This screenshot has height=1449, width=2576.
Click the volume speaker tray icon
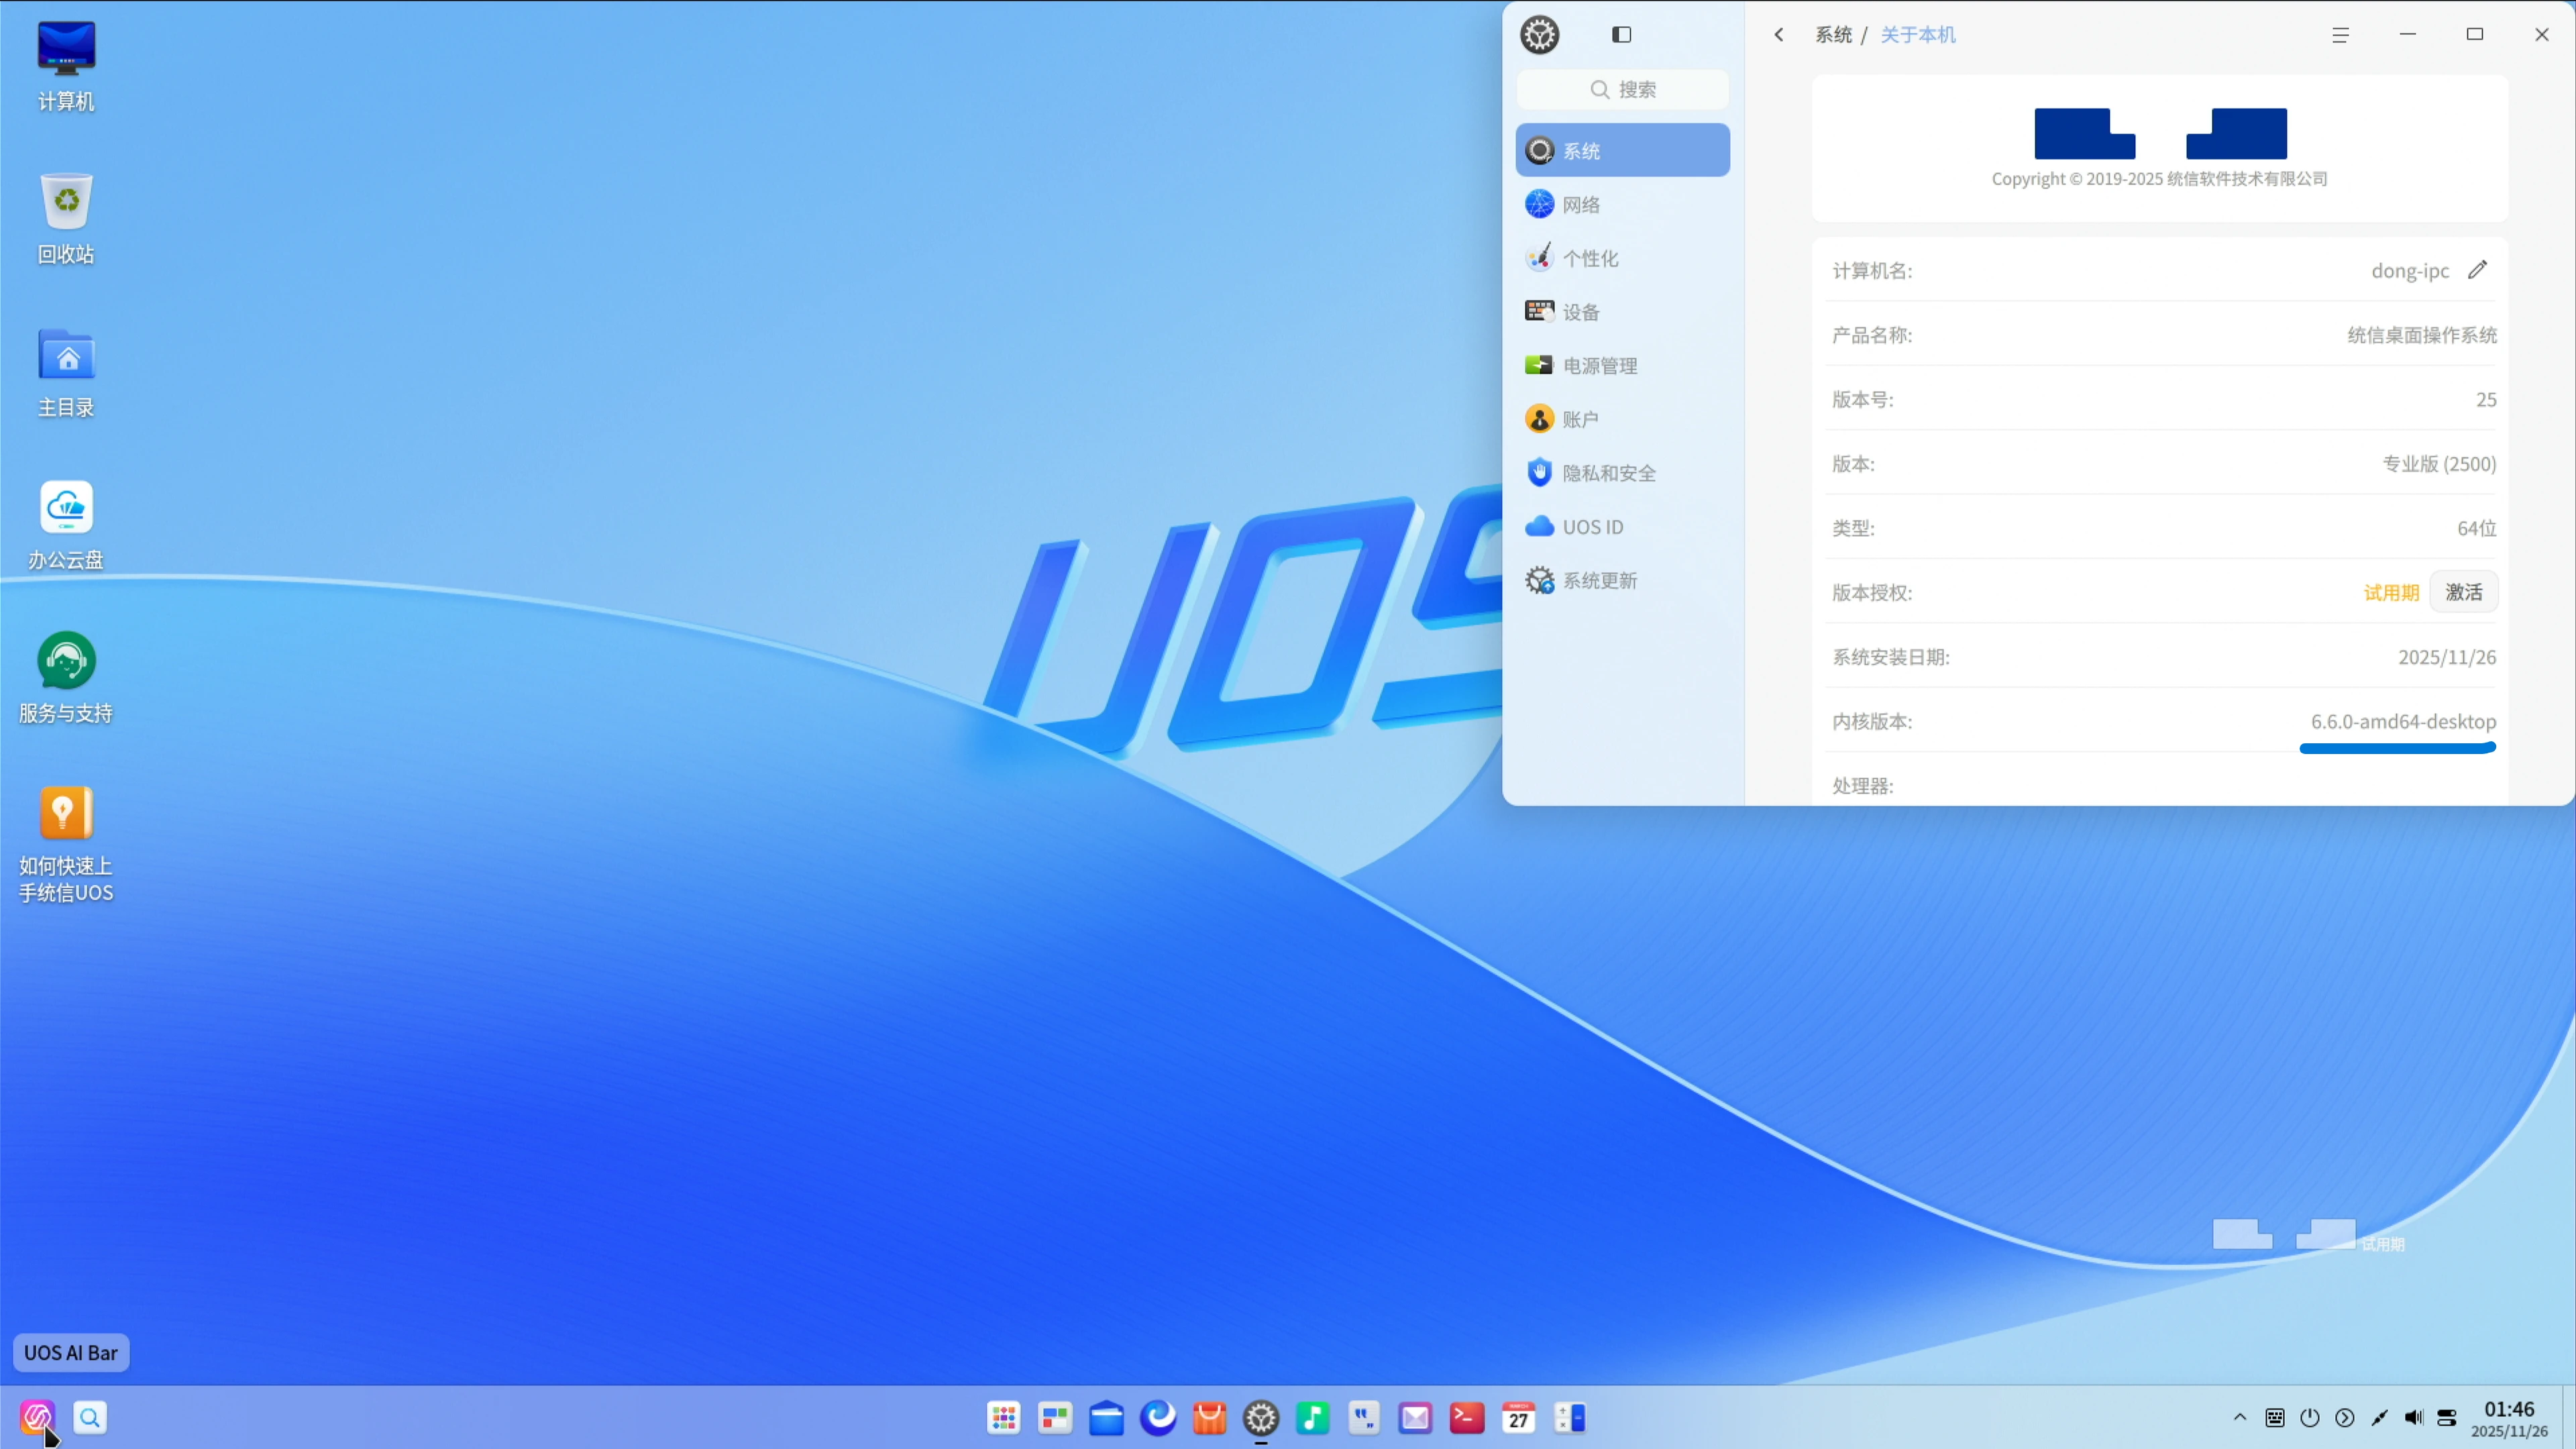[2413, 1417]
